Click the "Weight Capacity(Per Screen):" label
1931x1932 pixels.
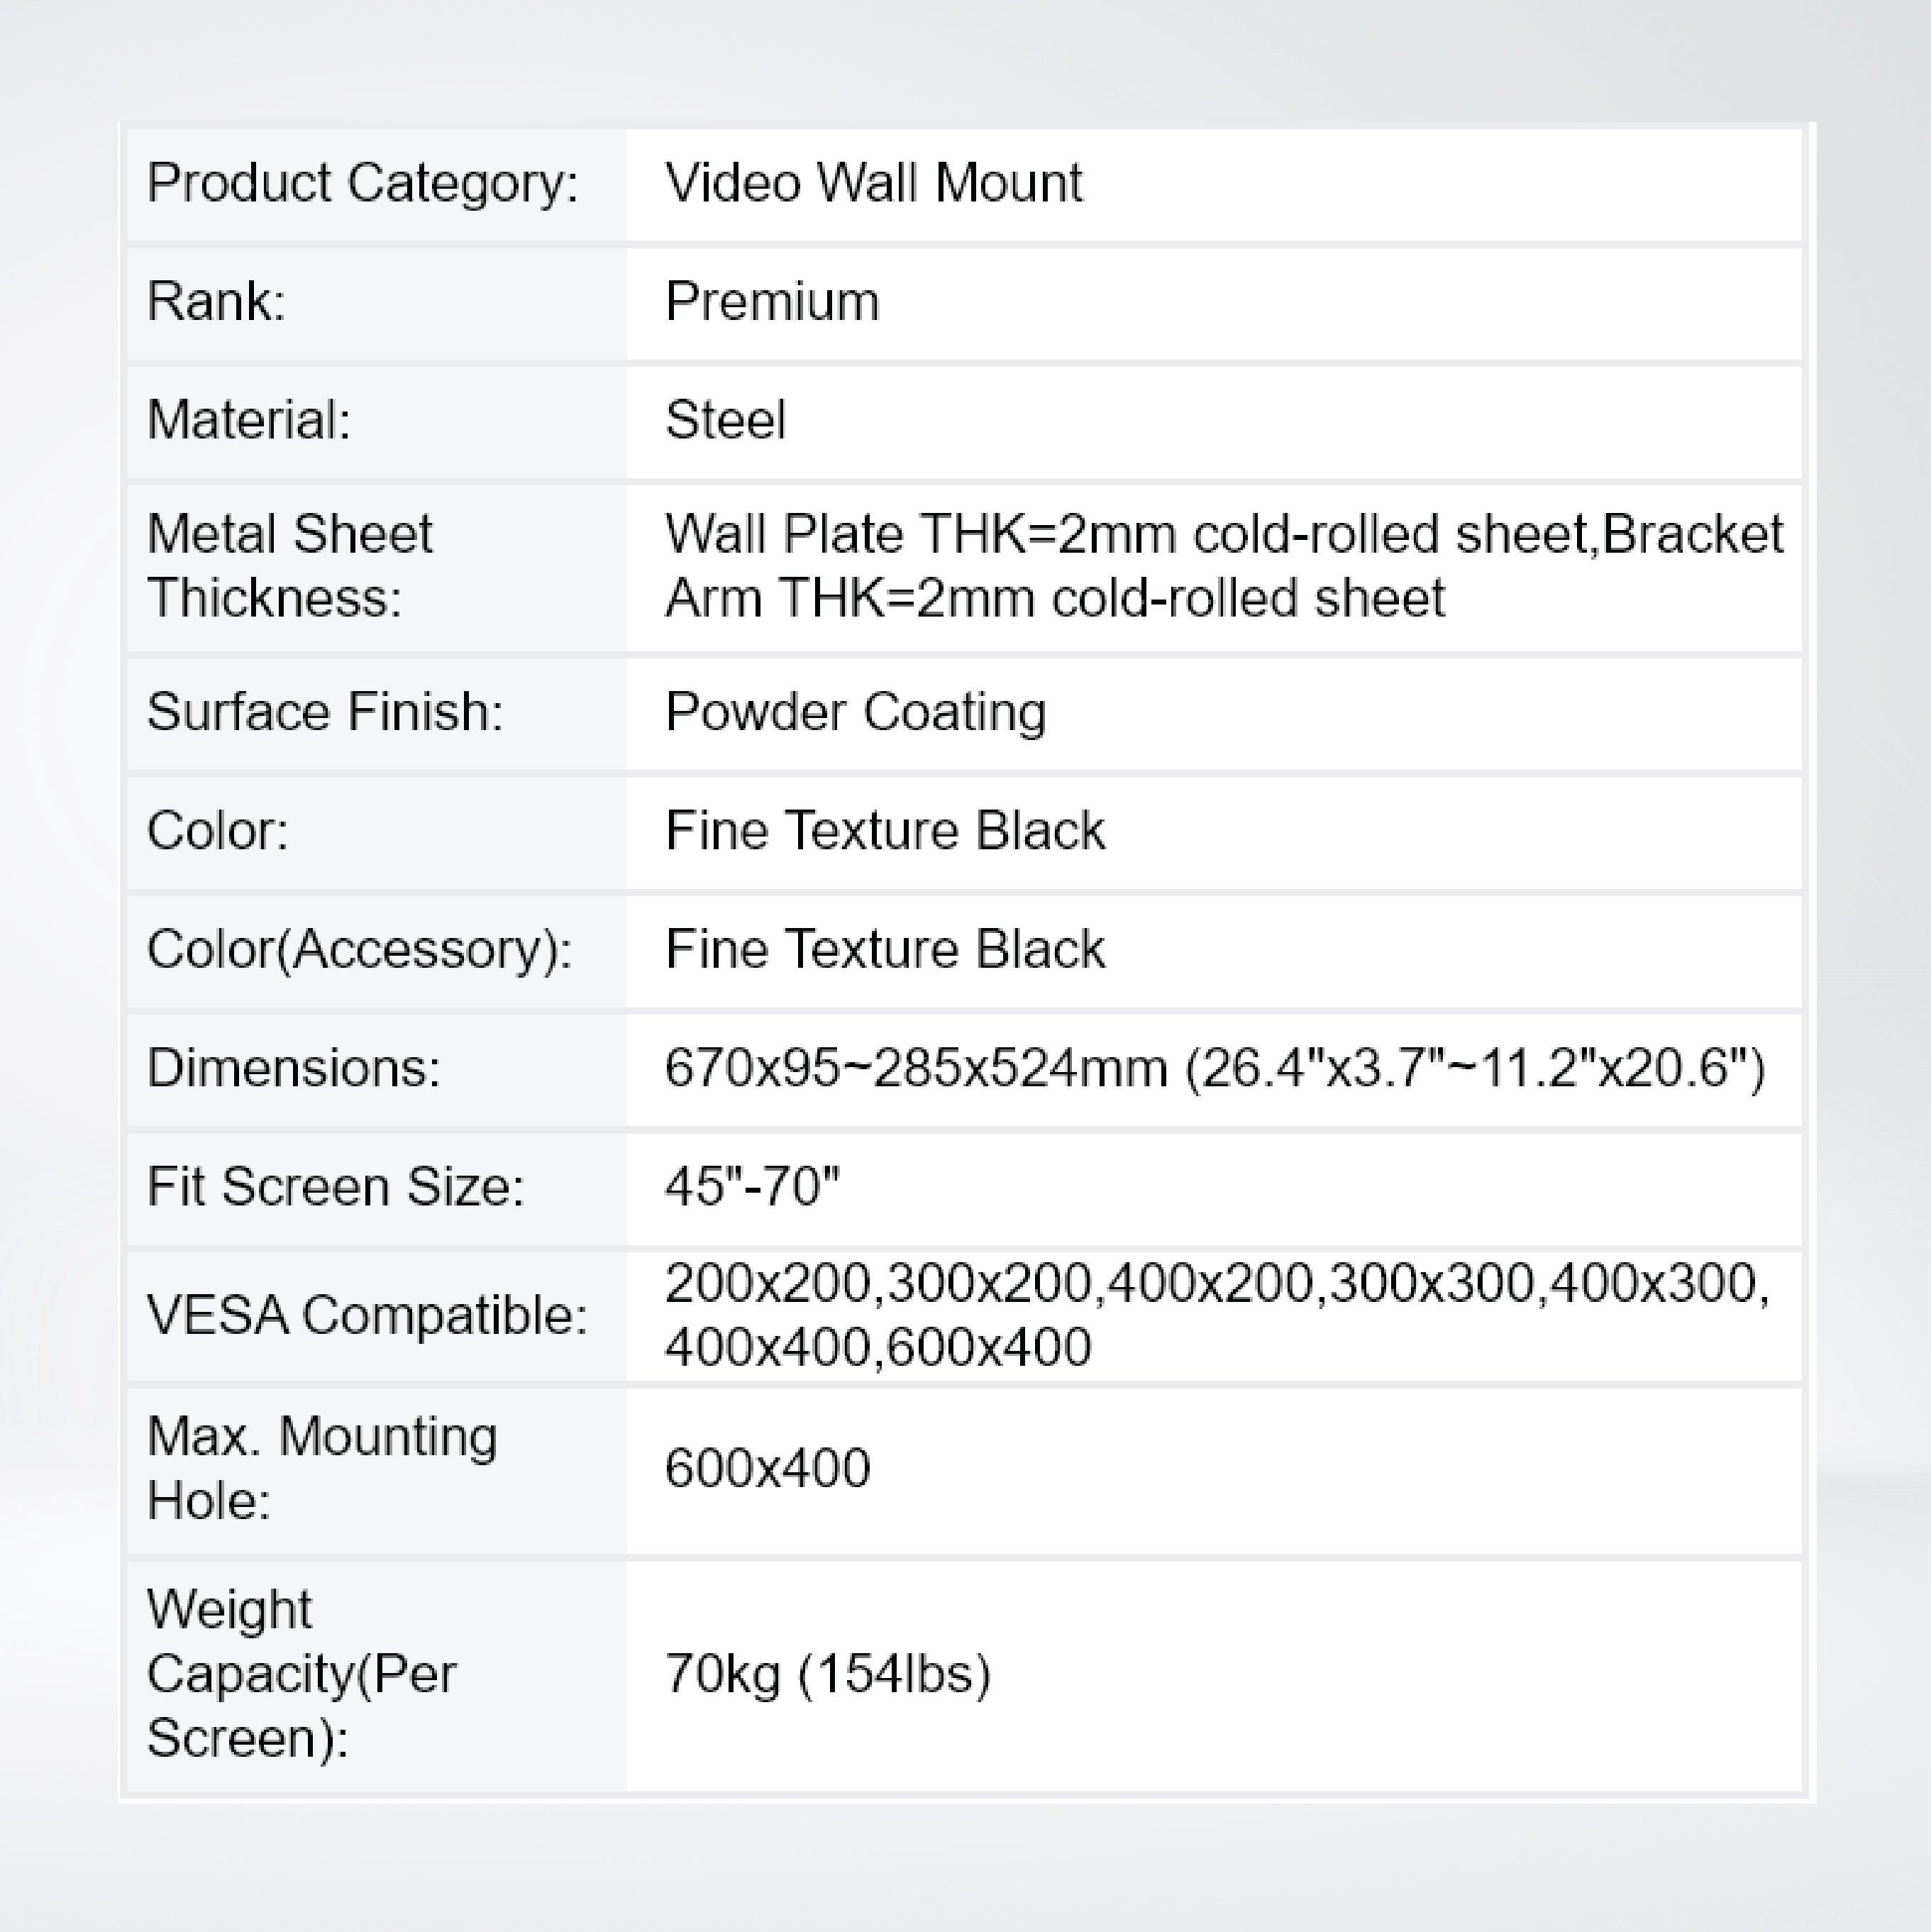pyautogui.click(x=301, y=1674)
